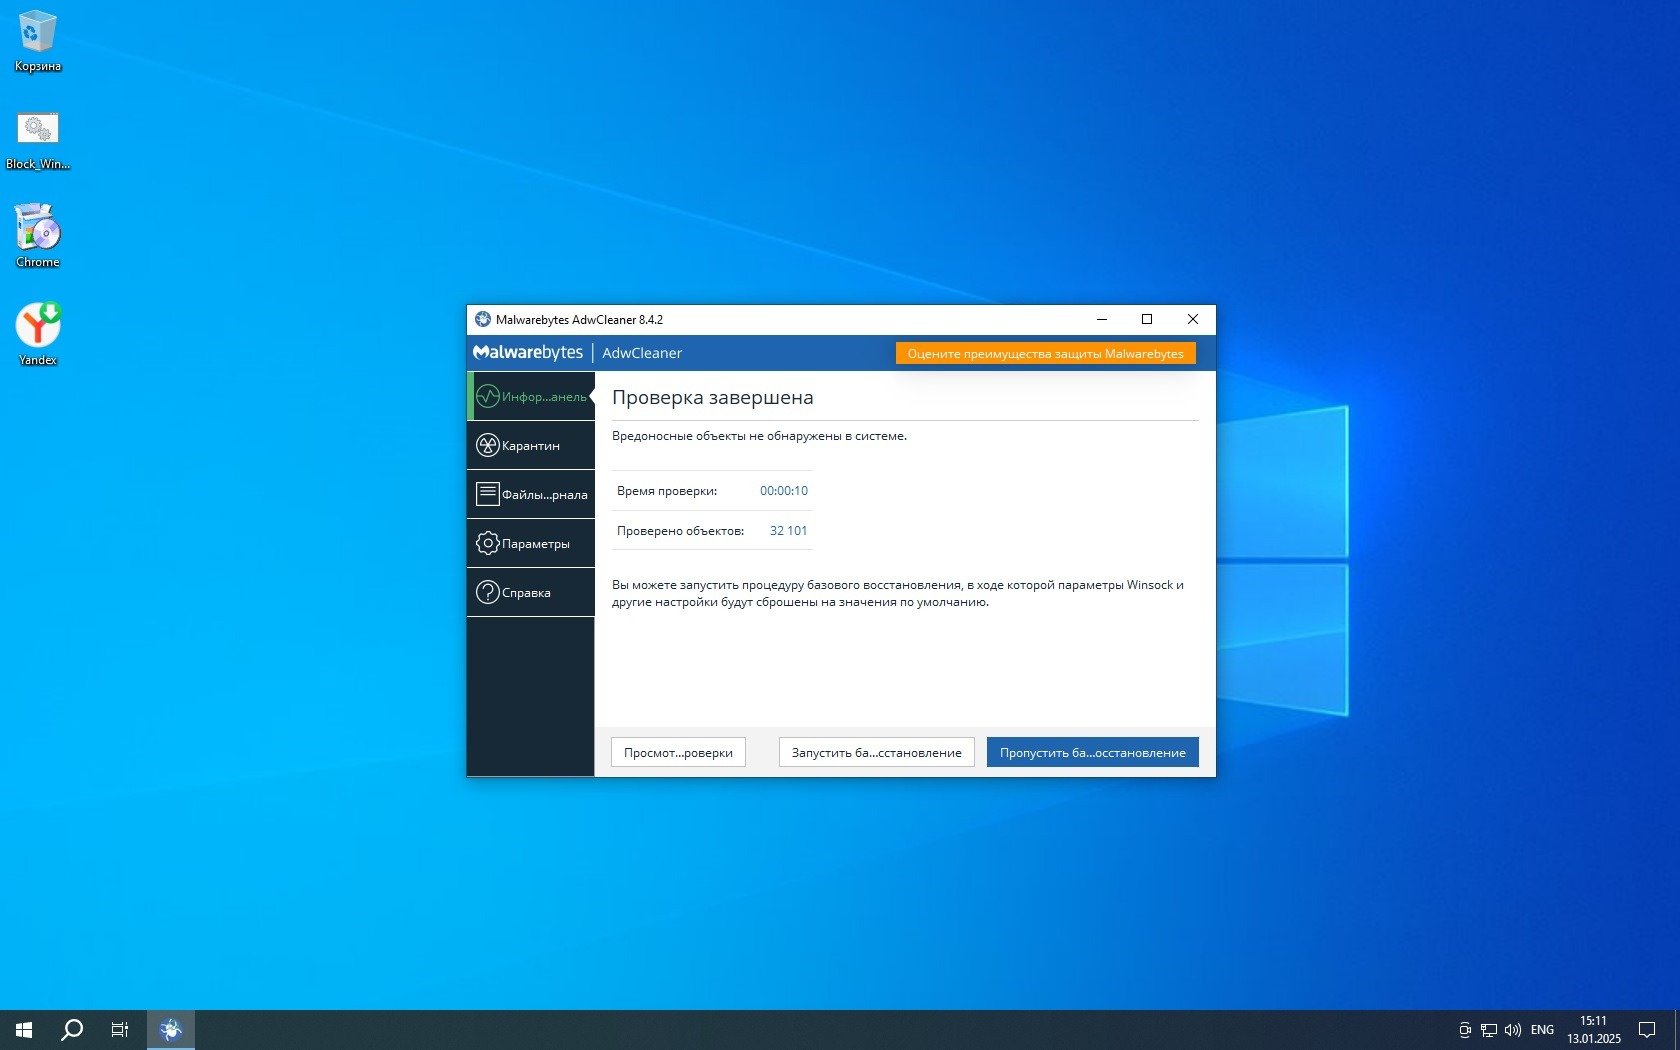
Task: Open taskbar search magnifier
Action: 72,1030
